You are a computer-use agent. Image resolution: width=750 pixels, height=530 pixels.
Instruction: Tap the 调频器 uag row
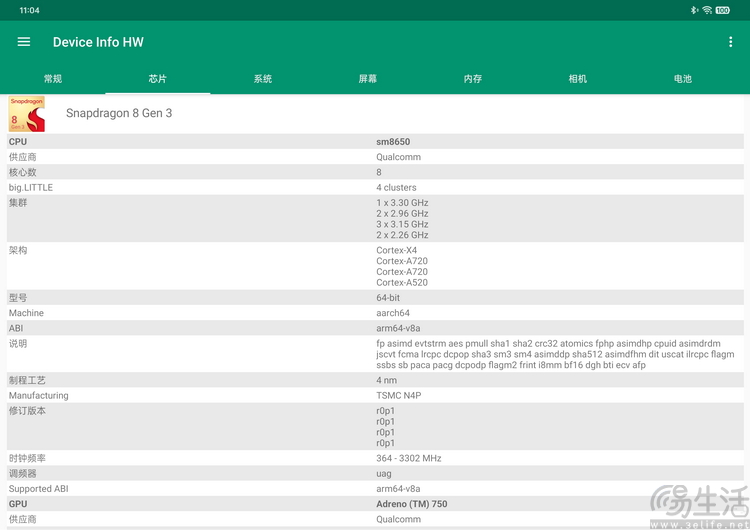pyautogui.click(x=375, y=474)
